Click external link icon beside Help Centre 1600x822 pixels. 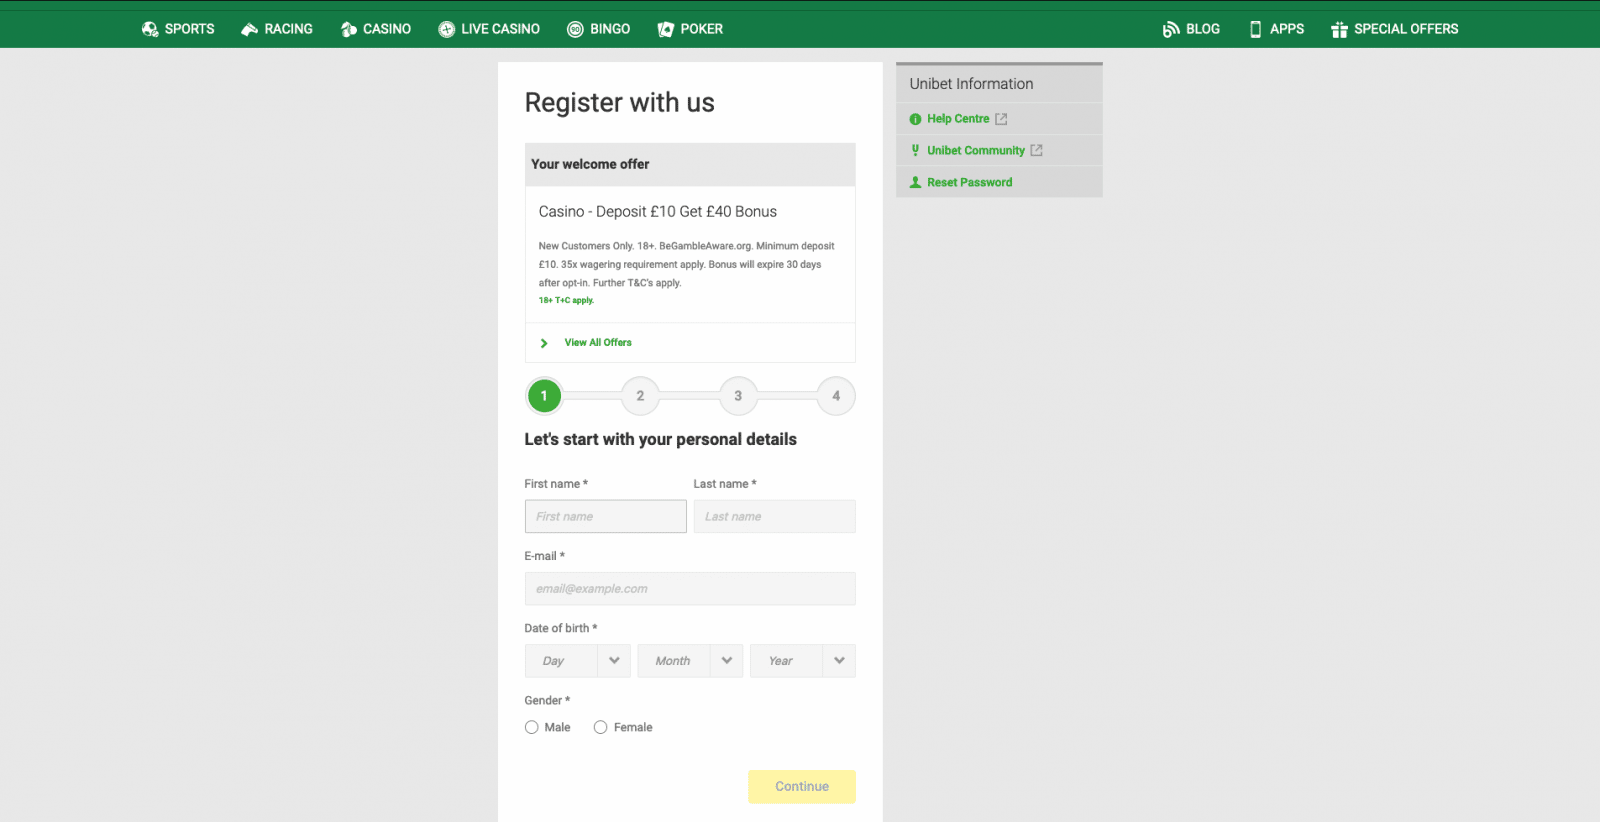click(1001, 119)
